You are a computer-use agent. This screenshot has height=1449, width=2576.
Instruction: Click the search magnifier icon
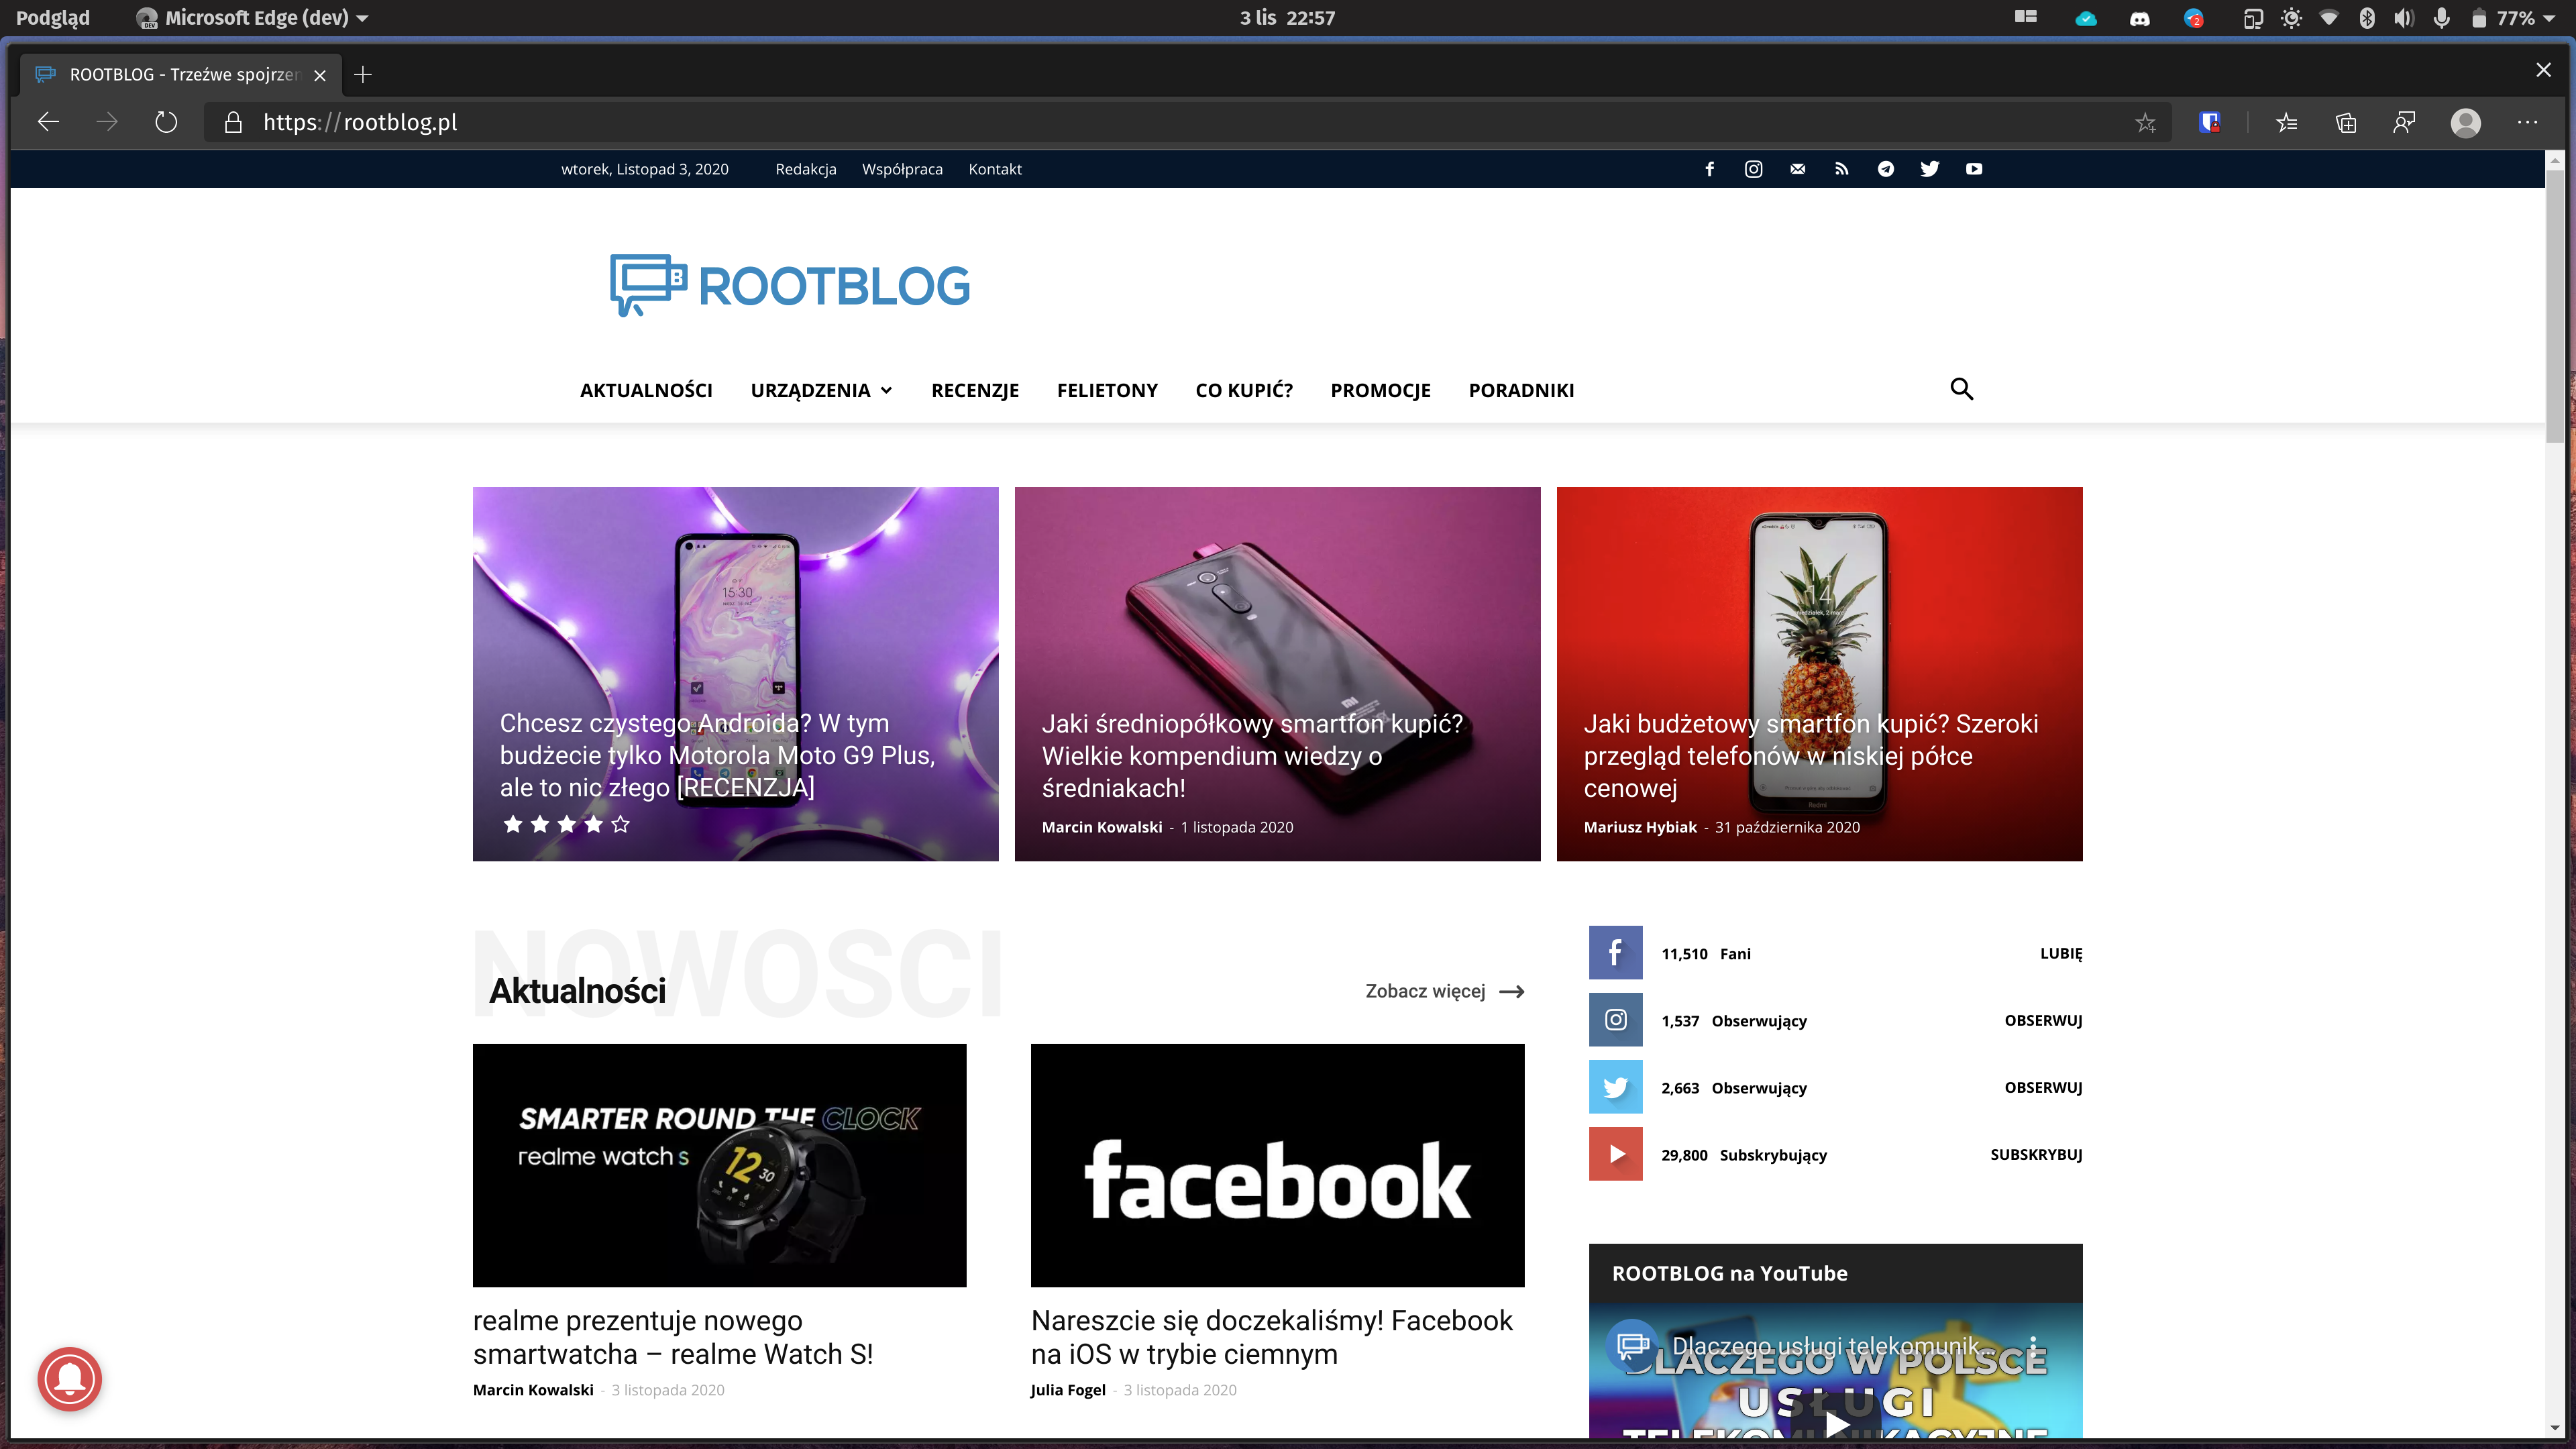click(x=1962, y=389)
